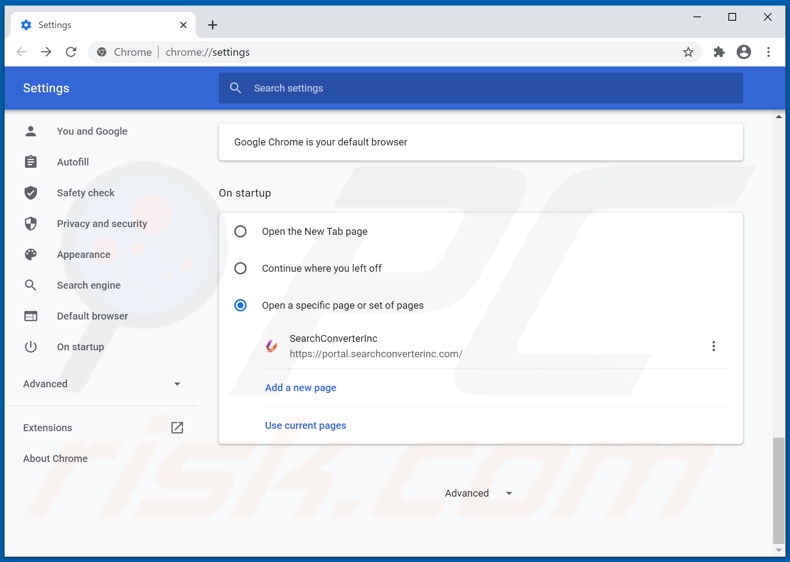This screenshot has height=562, width=790.
Task: Click the new tab plus button
Action: (x=212, y=25)
